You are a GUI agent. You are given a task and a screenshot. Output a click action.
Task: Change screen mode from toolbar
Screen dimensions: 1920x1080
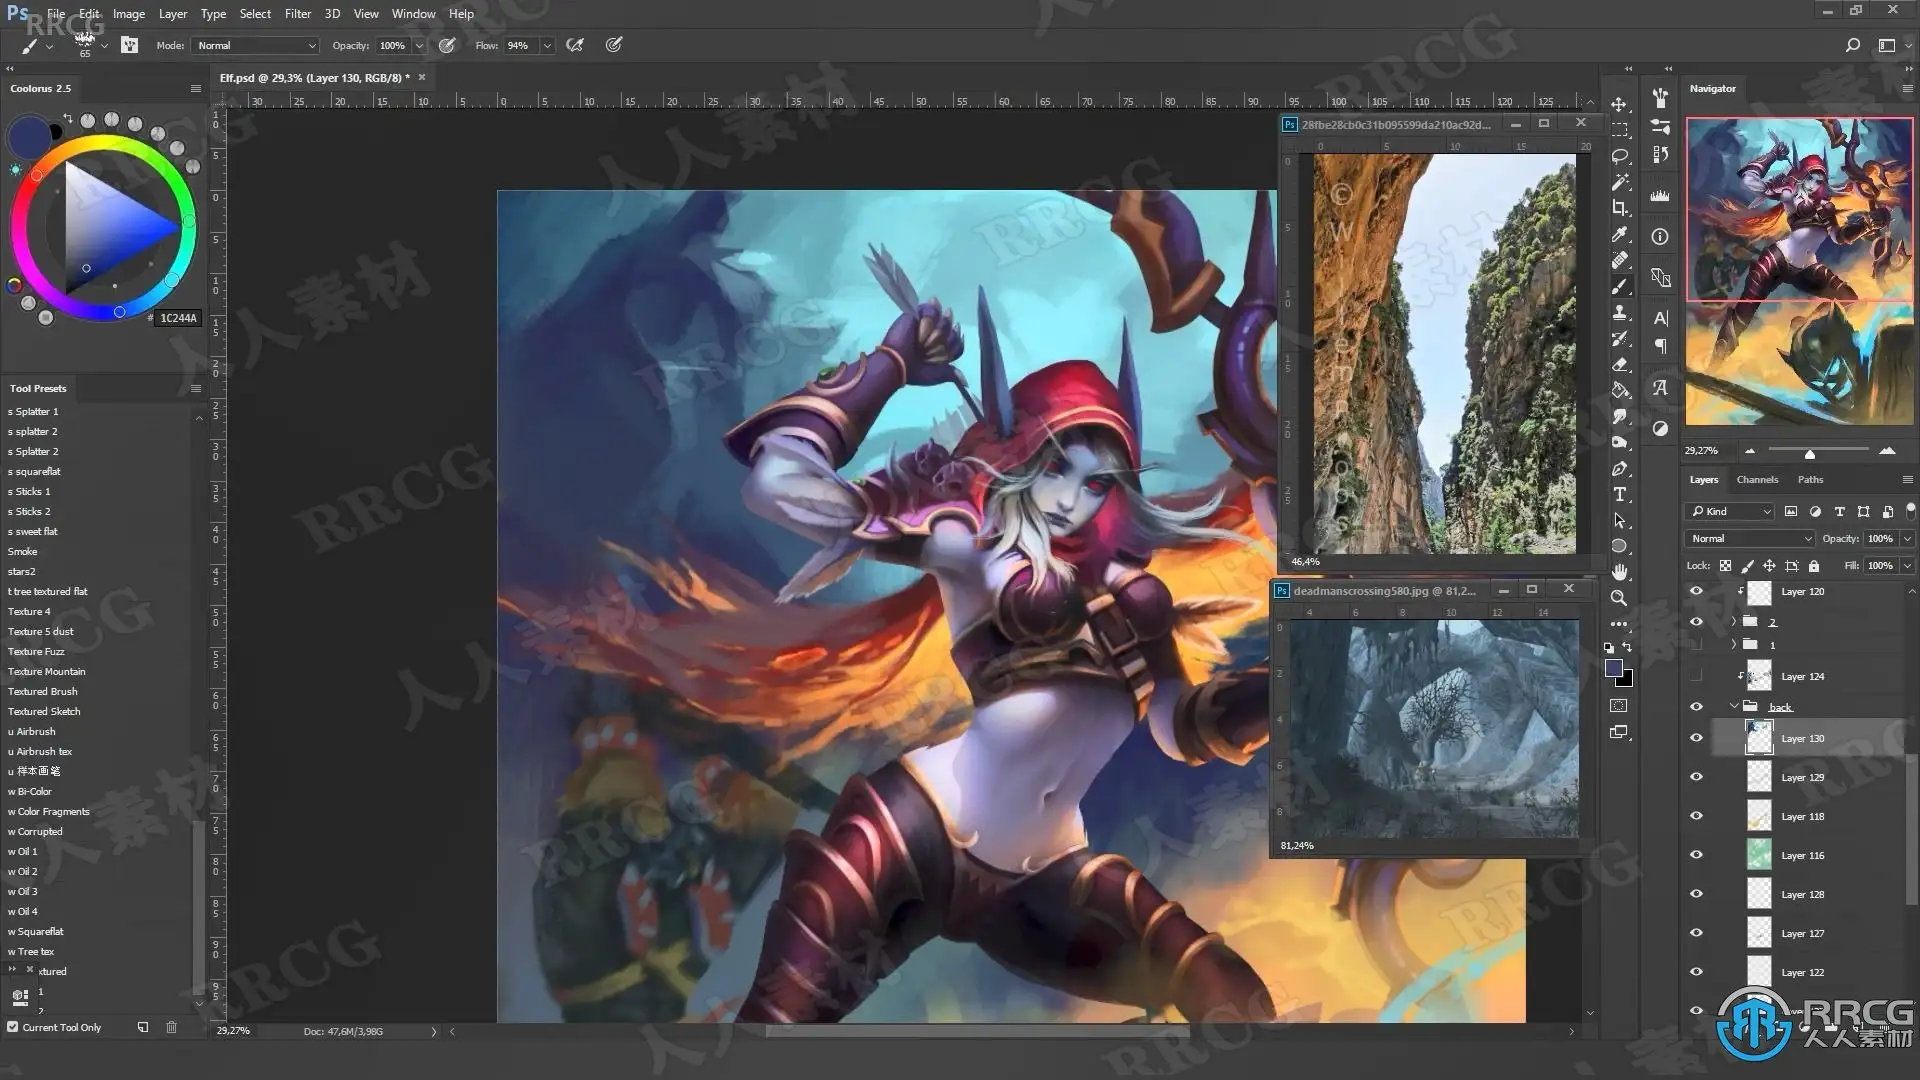pyautogui.click(x=1620, y=733)
